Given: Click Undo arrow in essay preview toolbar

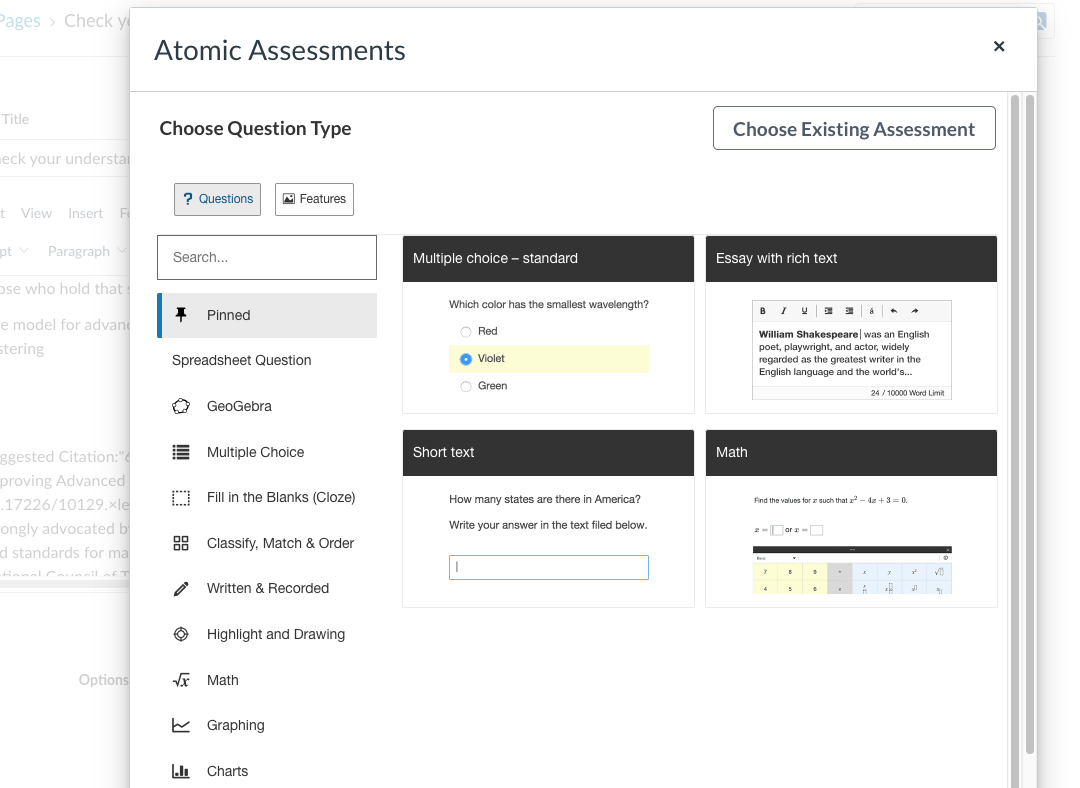Looking at the screenshot, I should [894, 311].
